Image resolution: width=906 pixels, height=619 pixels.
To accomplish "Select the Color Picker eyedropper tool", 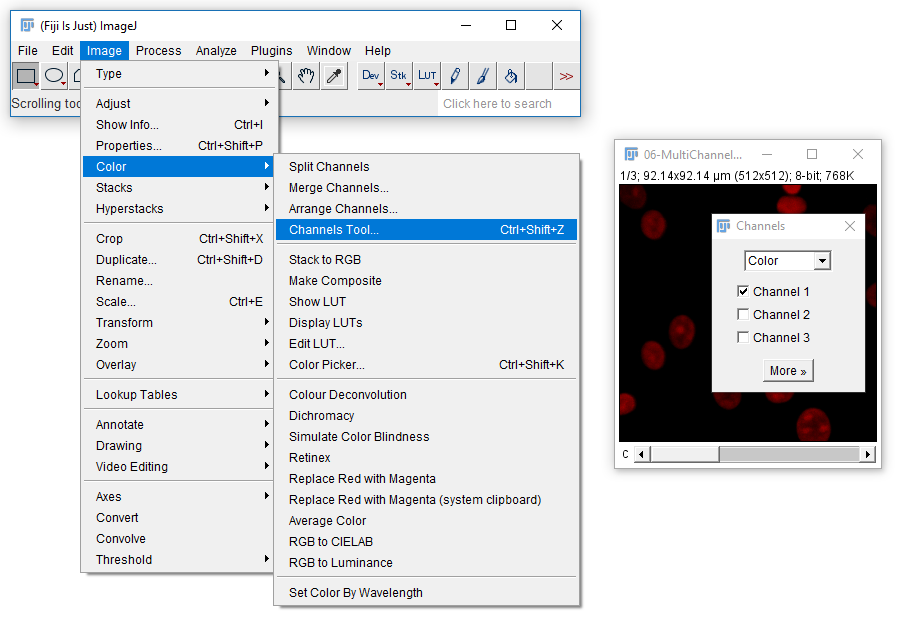I will point(334,76).
